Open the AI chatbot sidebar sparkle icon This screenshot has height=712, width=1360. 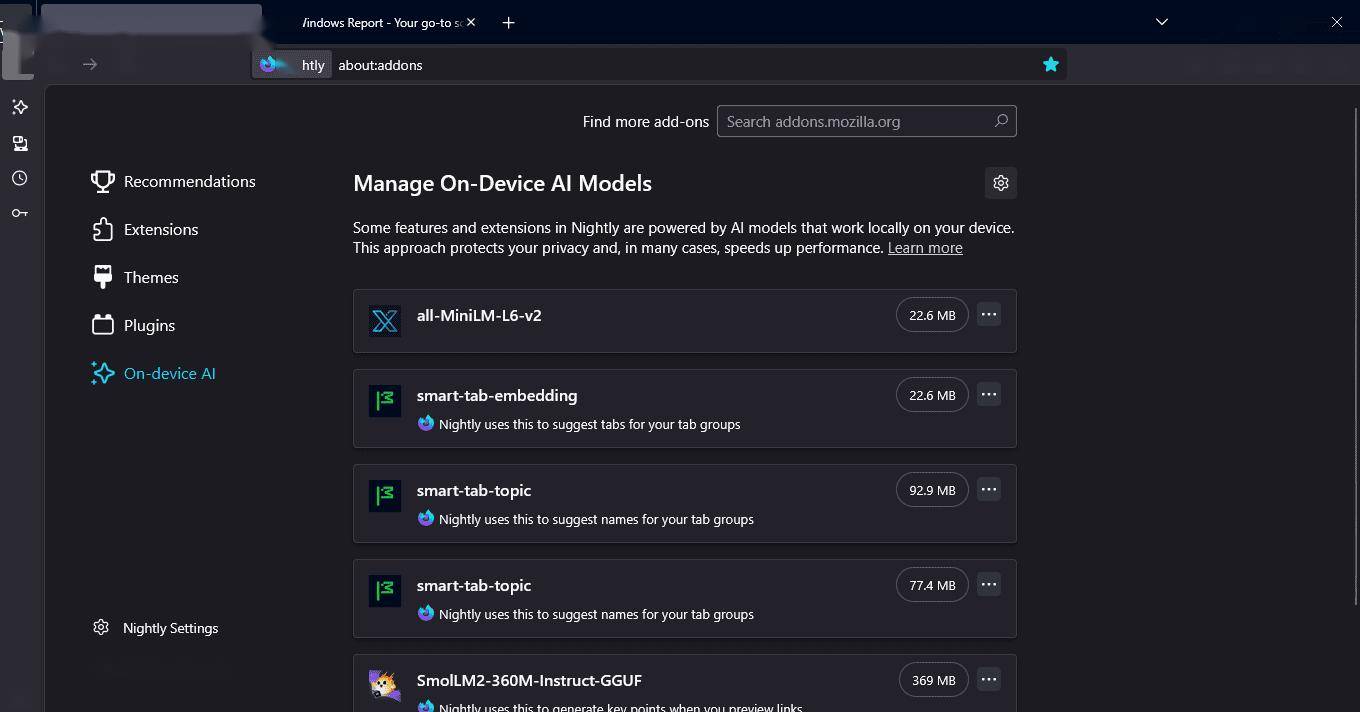coord(20,107)
